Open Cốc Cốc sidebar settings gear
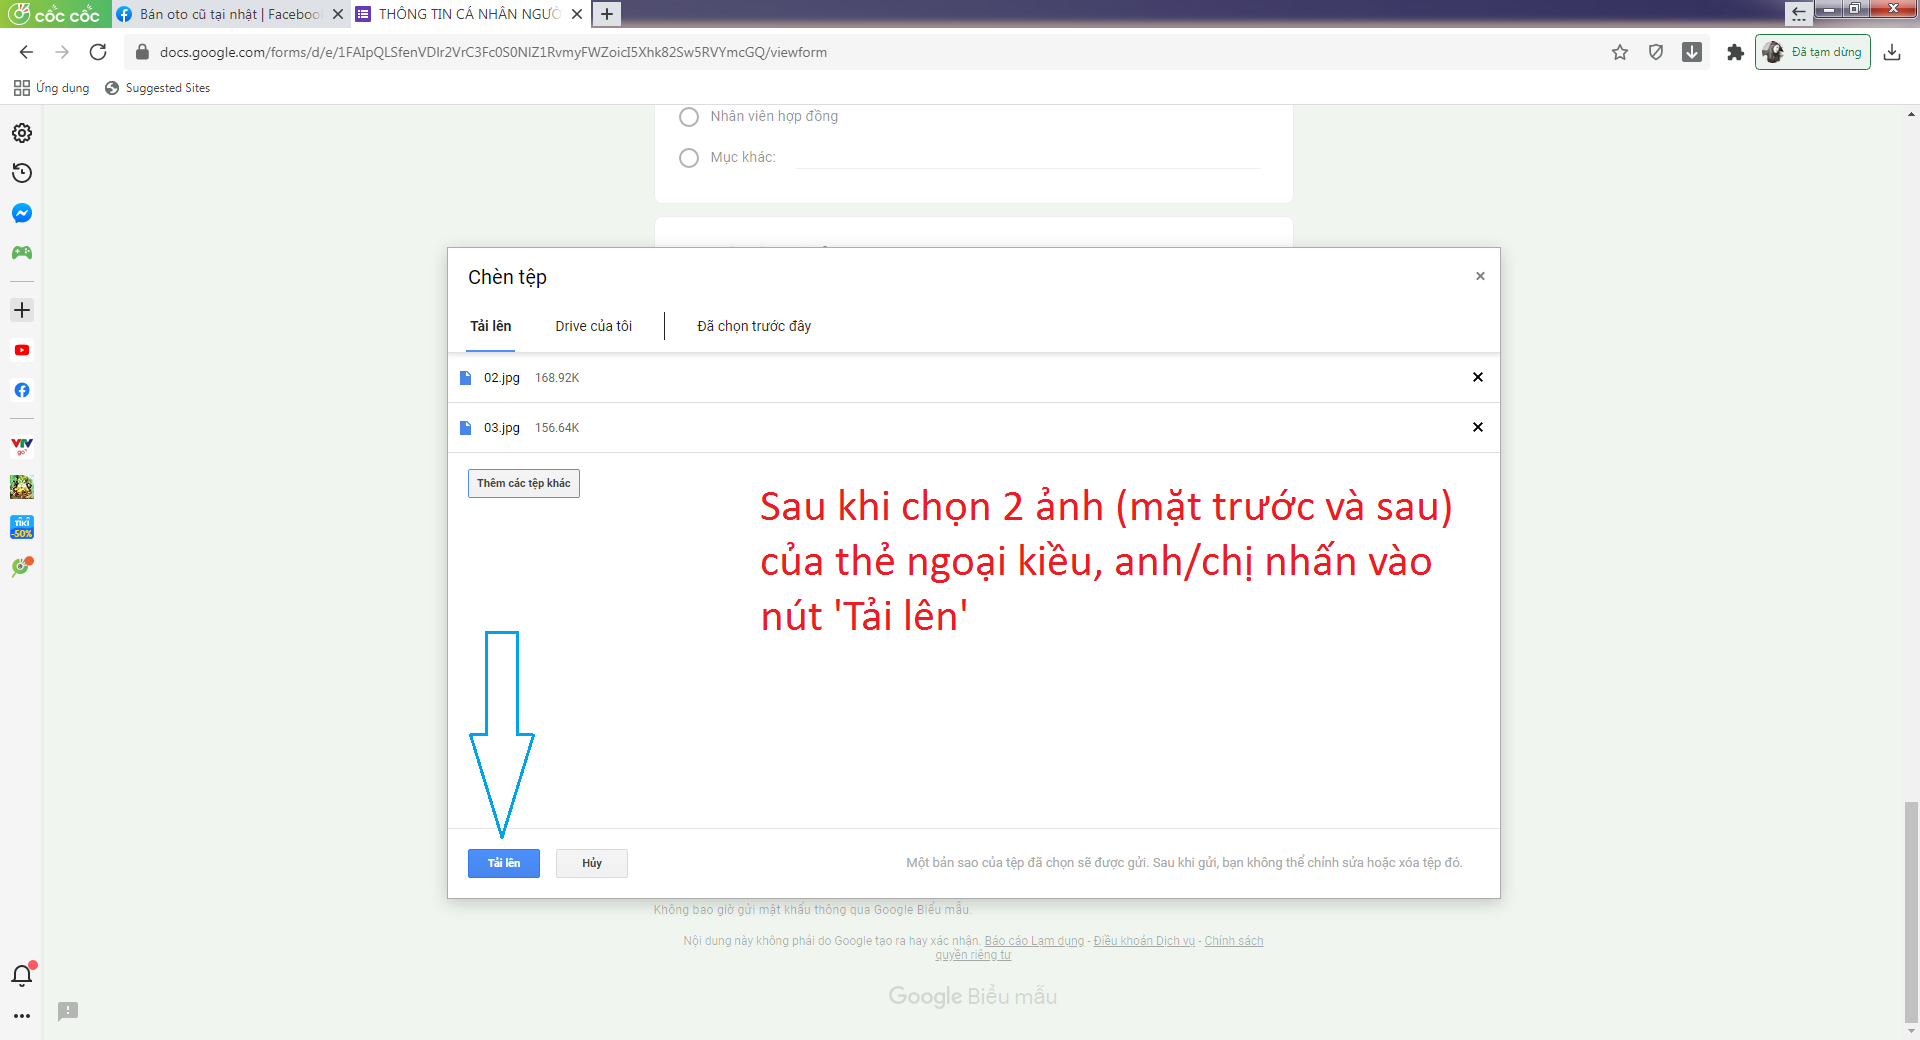Screen dimensions: 1920x1040 pos(22,133)
